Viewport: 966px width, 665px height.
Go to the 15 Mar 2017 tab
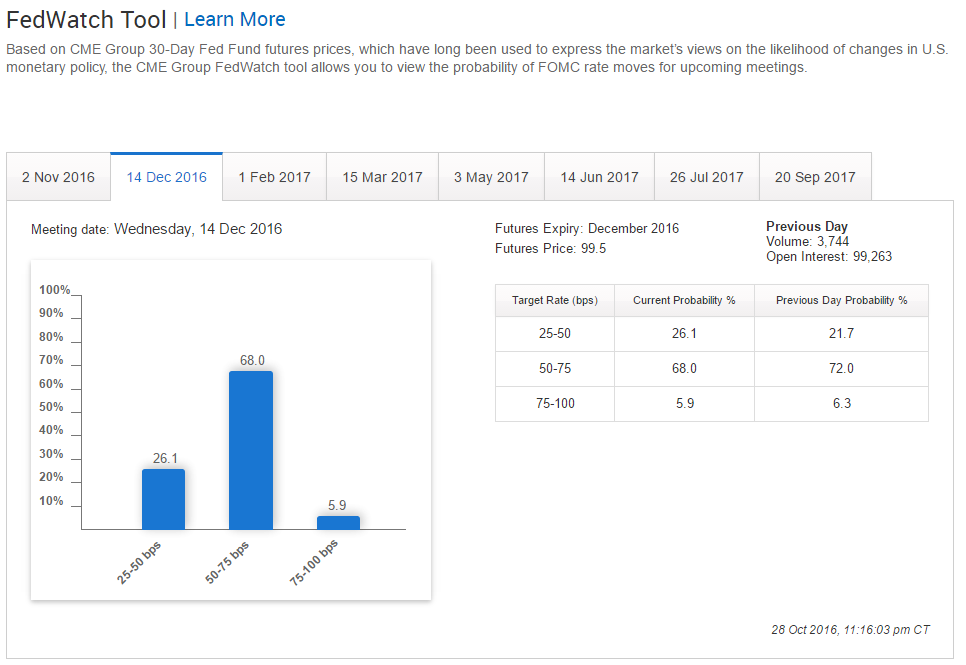pyautogui.click(x=382, y=177)
